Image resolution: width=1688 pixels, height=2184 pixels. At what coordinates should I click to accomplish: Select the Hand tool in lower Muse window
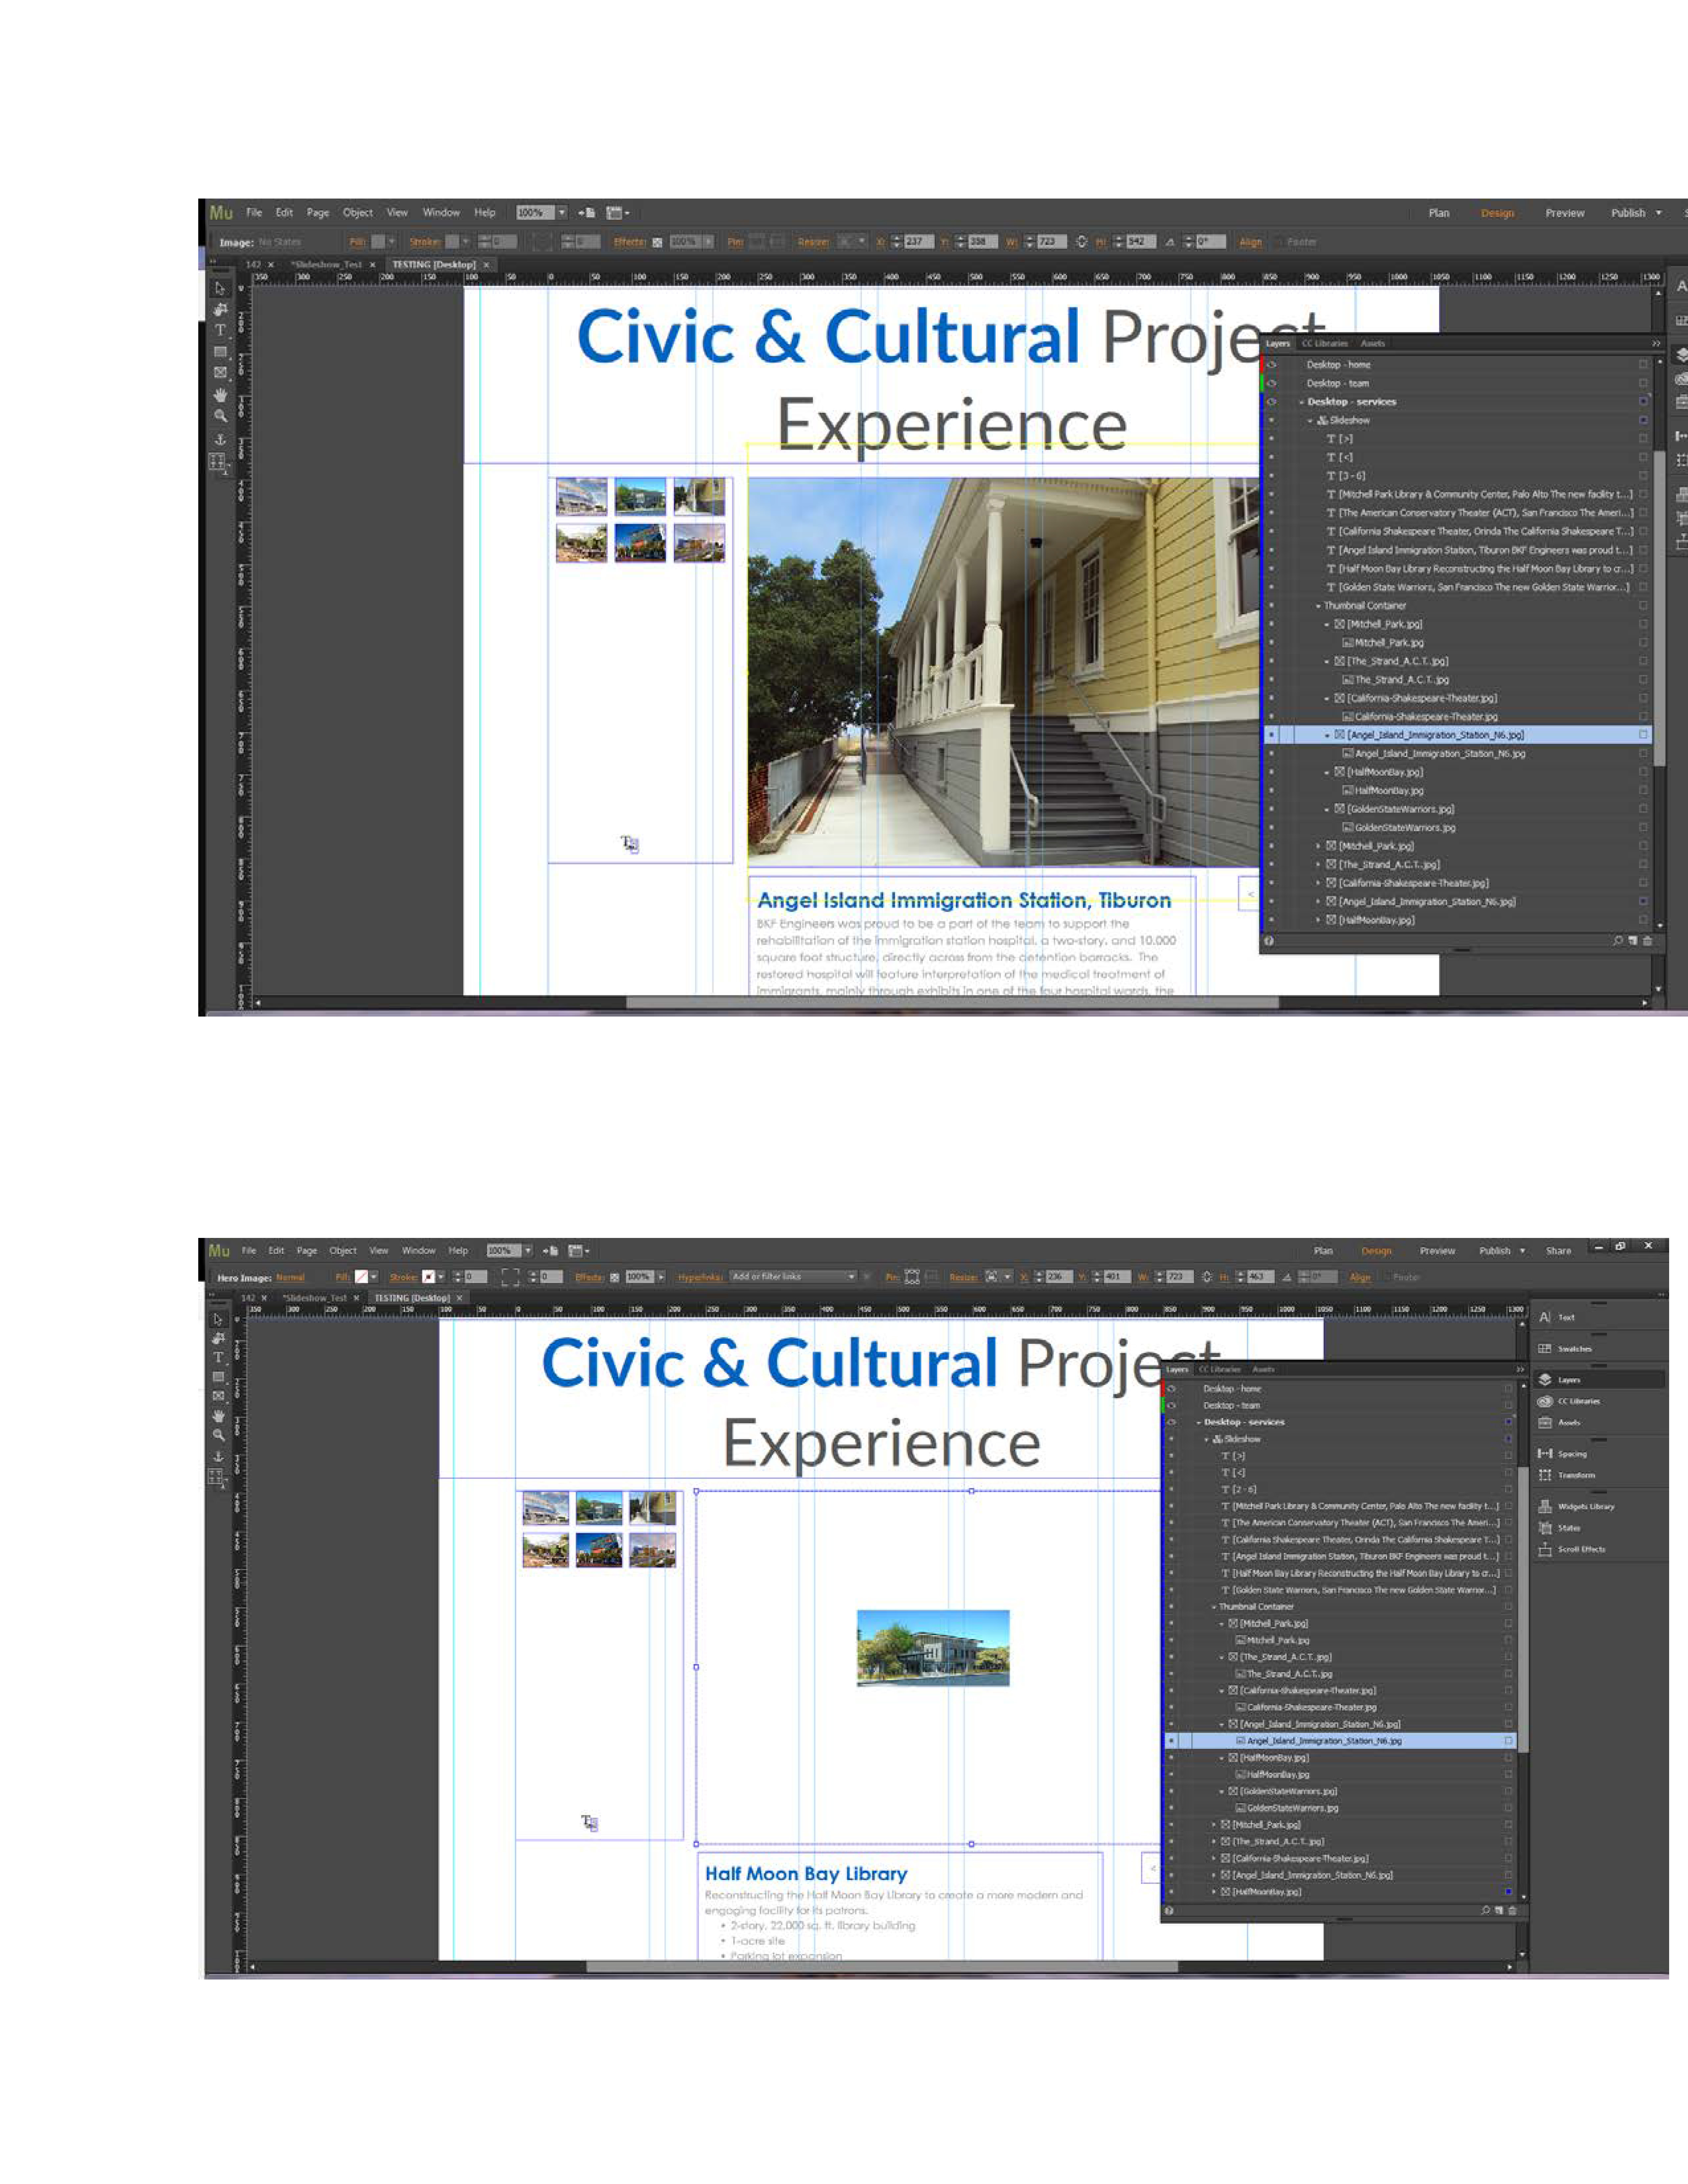click(x=218, y=1416)
